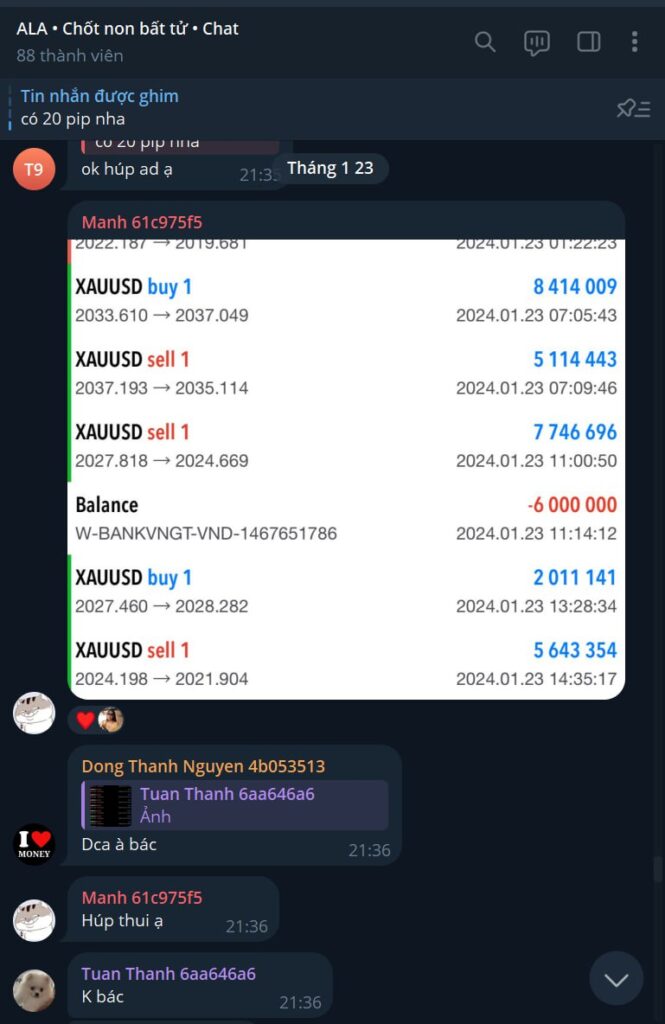Click Tuan Thanh's white dog avatar

(x=34, y=991)
